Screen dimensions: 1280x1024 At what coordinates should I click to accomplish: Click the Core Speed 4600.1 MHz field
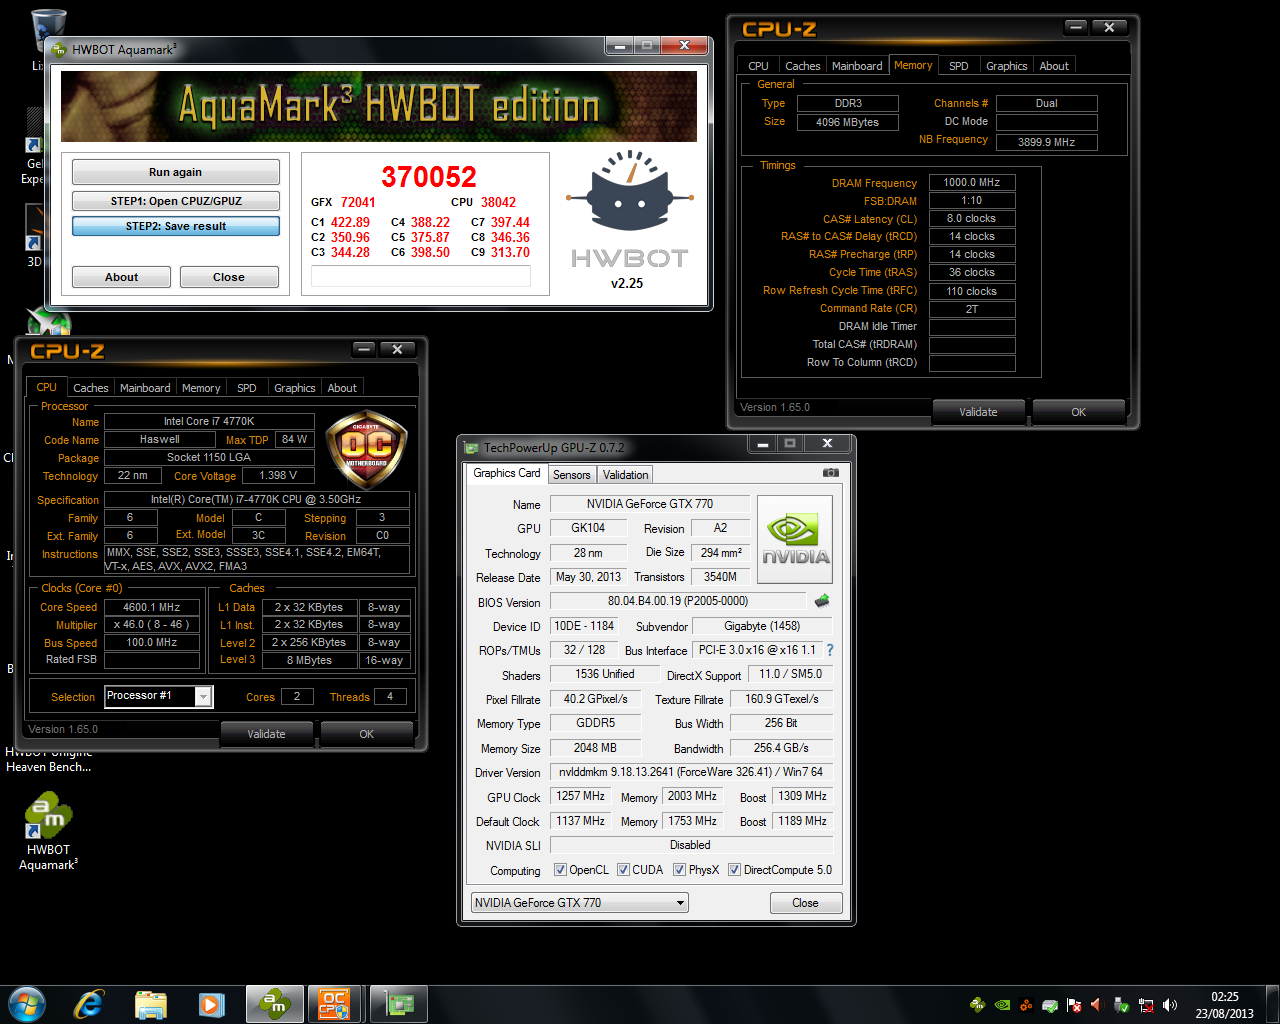point(152,607)
